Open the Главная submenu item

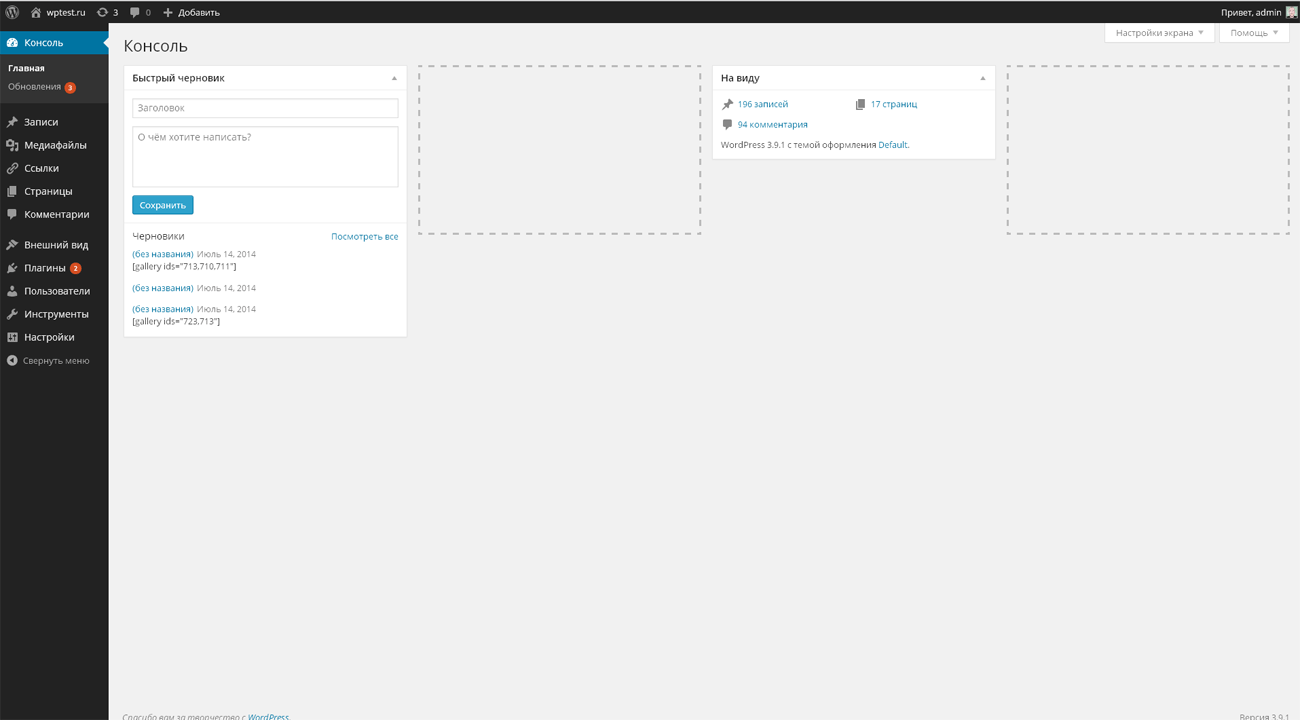point(26,68)
